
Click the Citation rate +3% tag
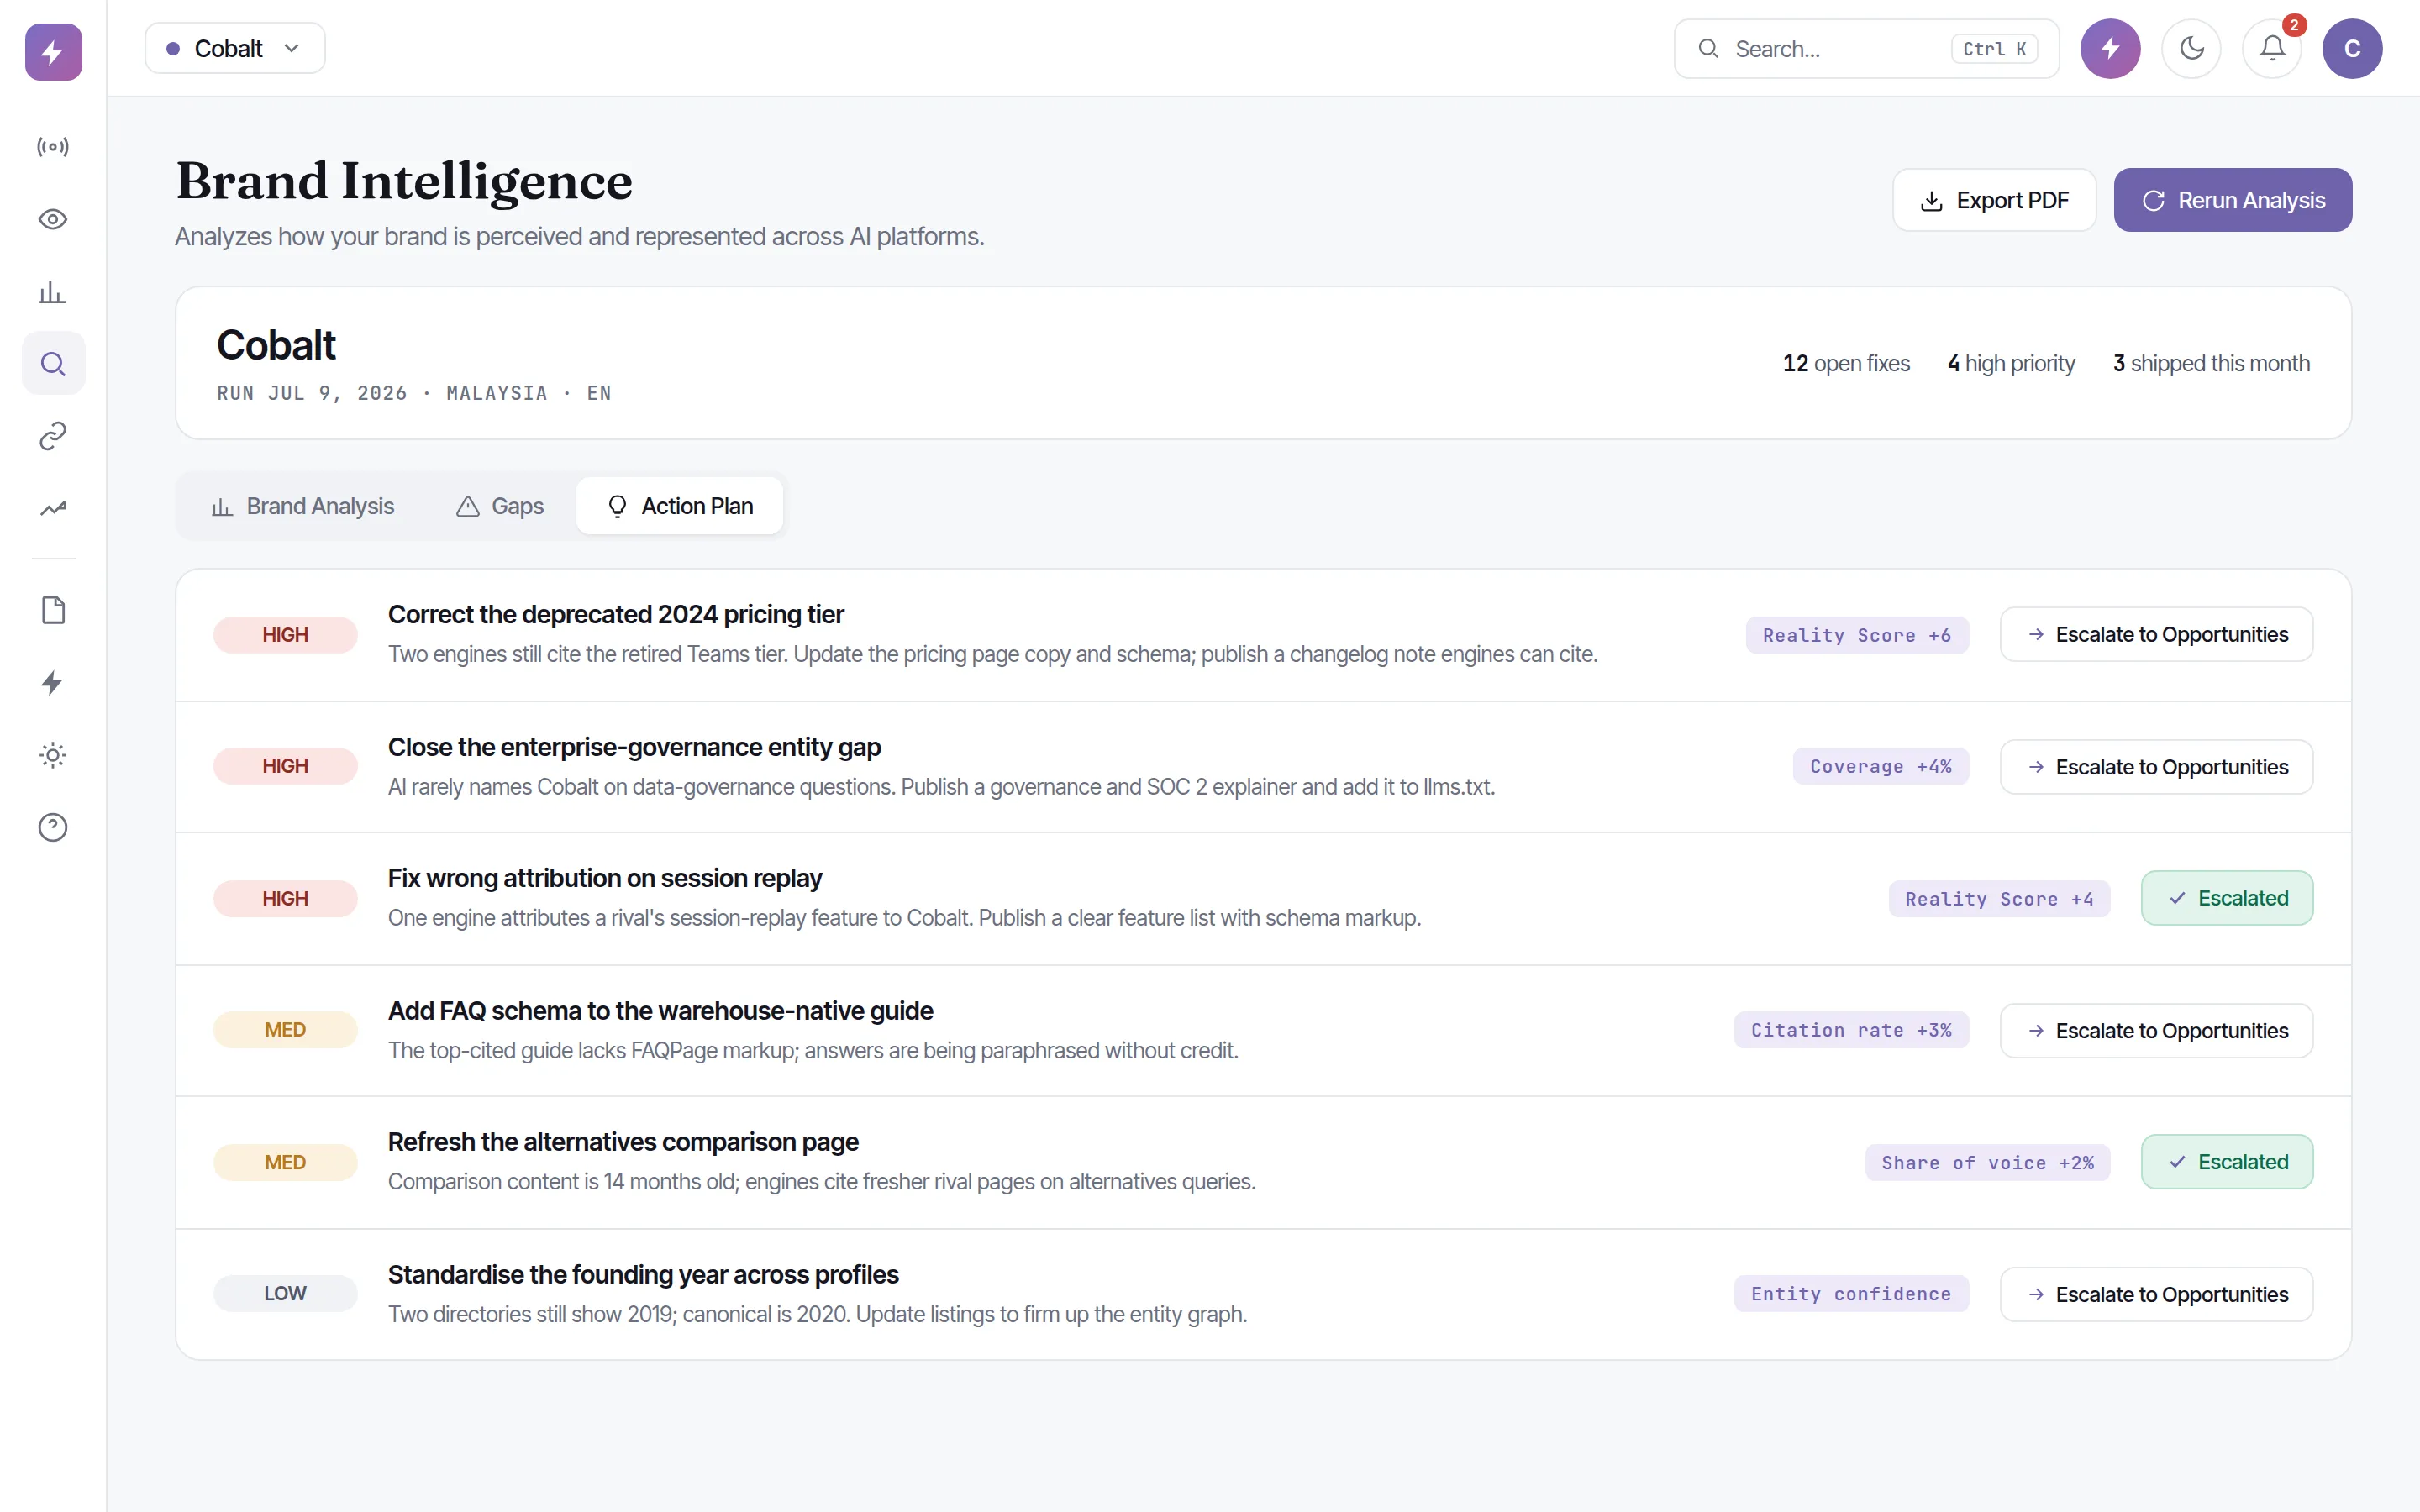click(x=1851, y=1030)
